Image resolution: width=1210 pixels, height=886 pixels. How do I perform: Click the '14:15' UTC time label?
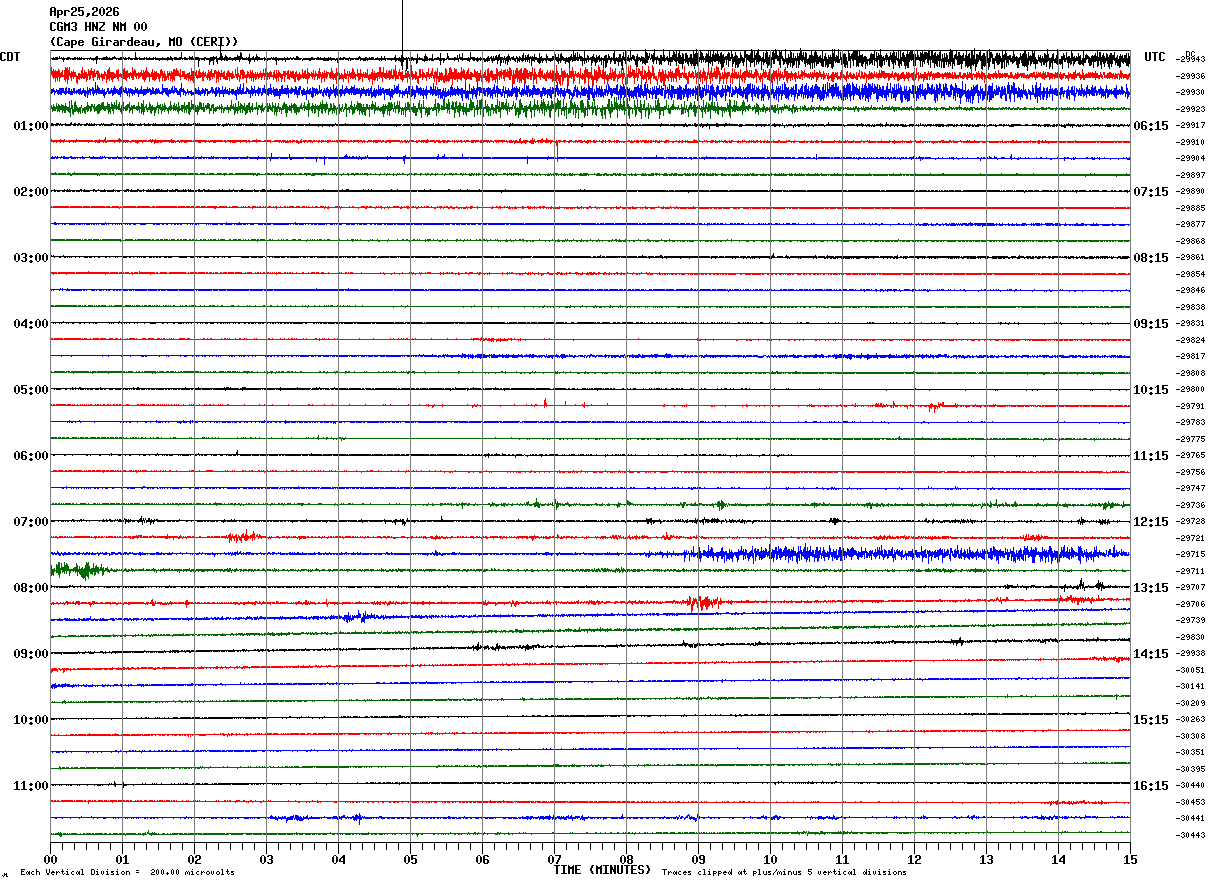pos(1151,654)
